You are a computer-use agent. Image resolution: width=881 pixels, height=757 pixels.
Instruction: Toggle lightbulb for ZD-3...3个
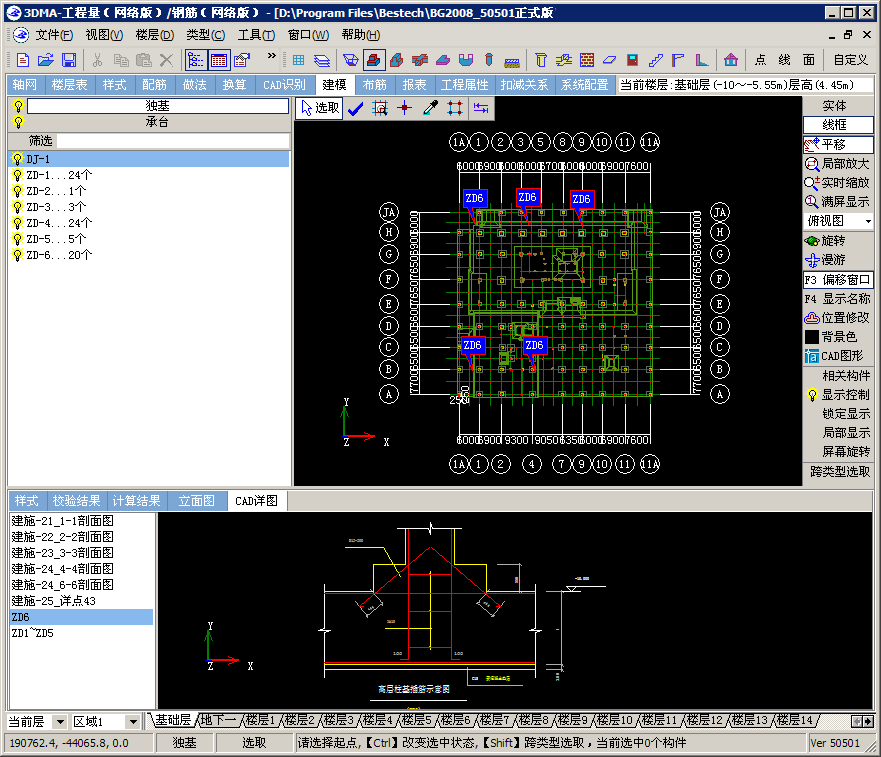click(17, 207)
